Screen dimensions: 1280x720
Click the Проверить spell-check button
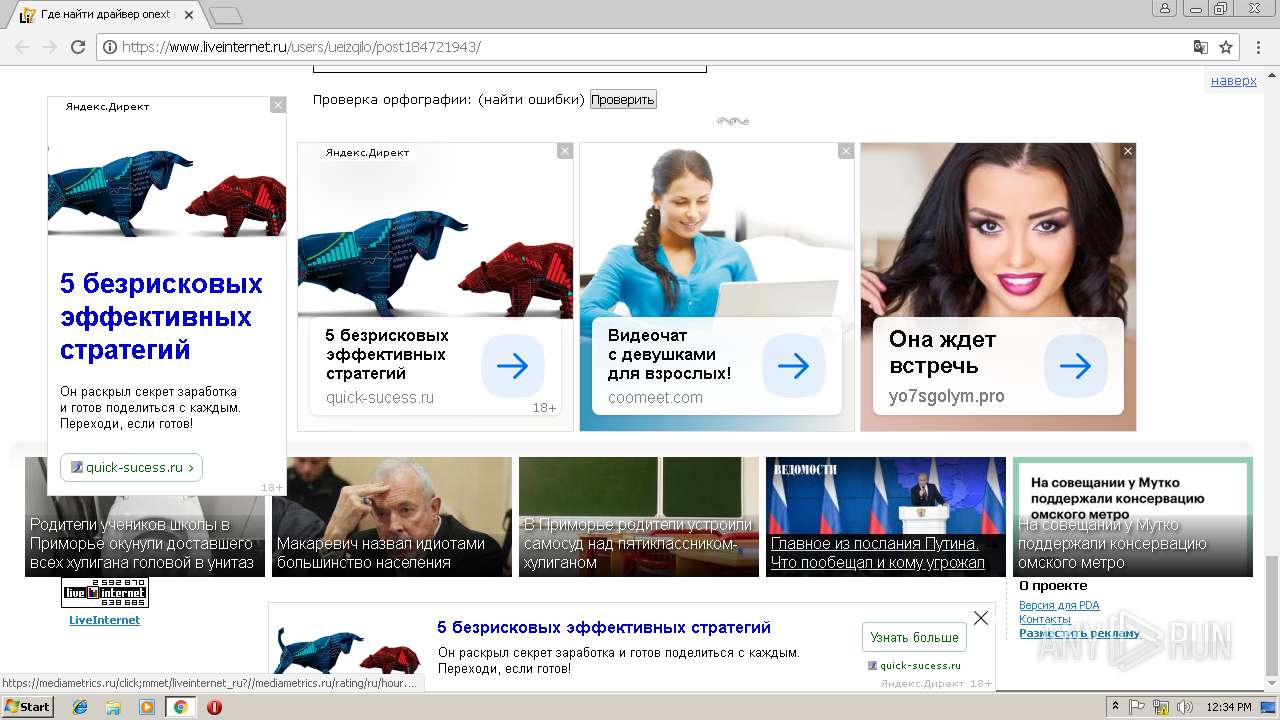[623, 99]
